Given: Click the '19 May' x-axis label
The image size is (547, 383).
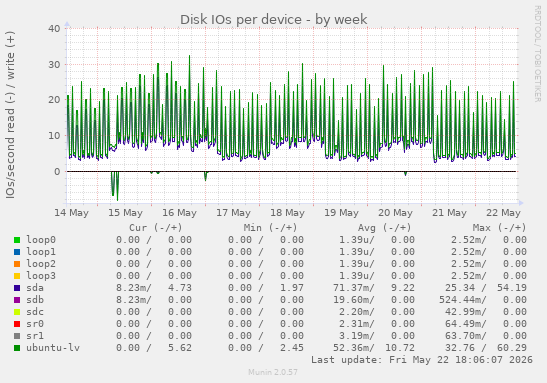Looking at the screenshot, I should point(342,213).
